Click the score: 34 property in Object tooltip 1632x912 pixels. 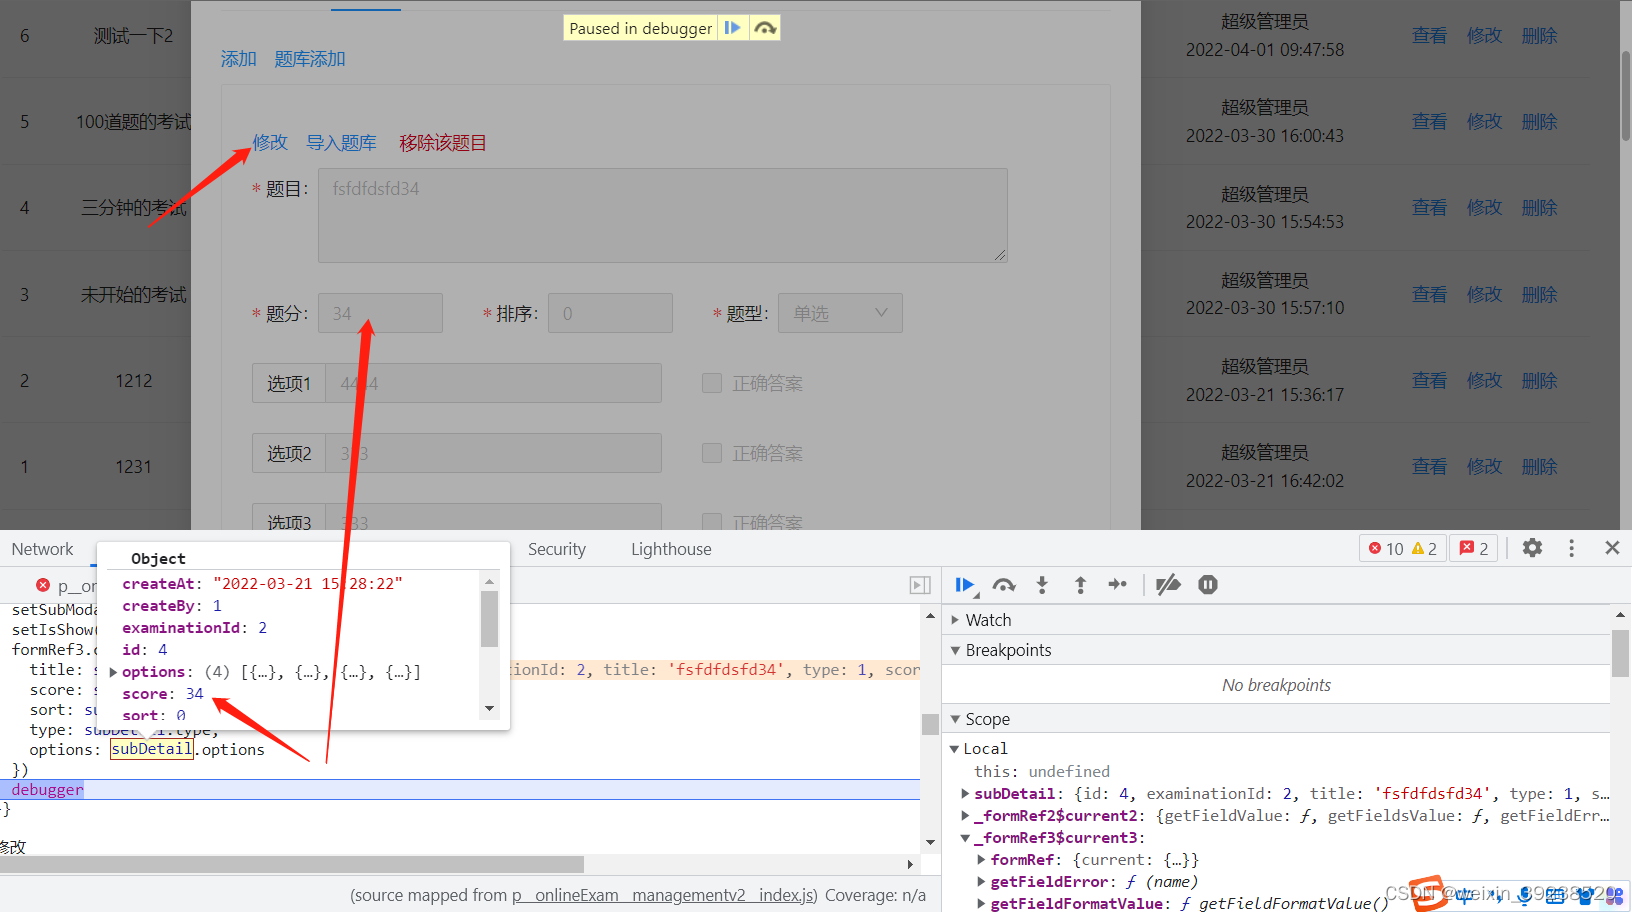tap(163, 694)
